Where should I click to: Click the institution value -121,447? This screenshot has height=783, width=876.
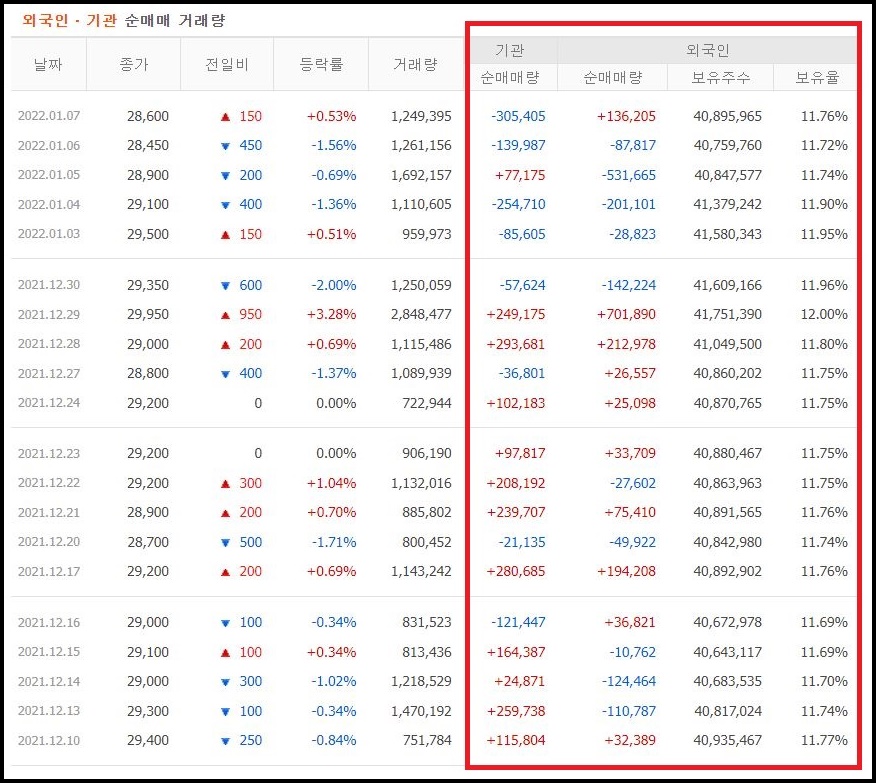pyautogui.click(x=518, y=622)
